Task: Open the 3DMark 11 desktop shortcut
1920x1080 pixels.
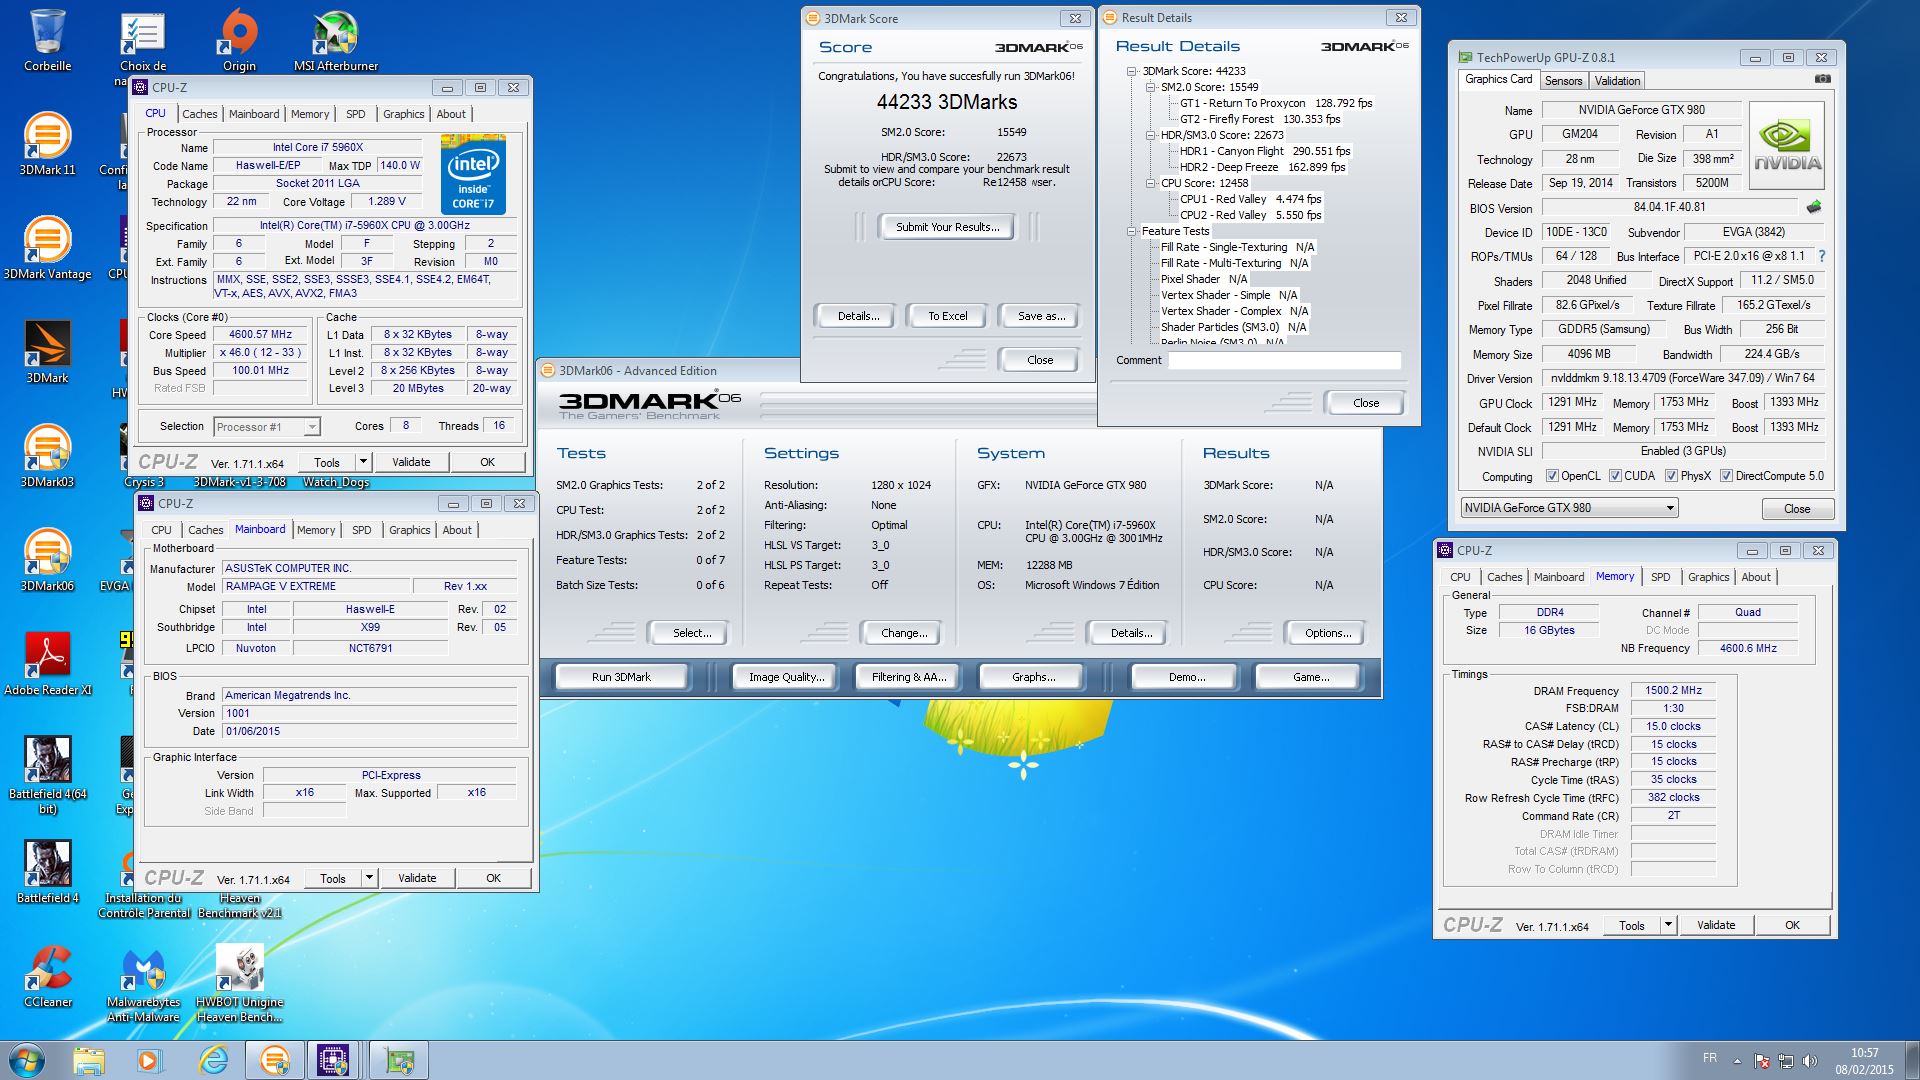Action: (47, 144)
